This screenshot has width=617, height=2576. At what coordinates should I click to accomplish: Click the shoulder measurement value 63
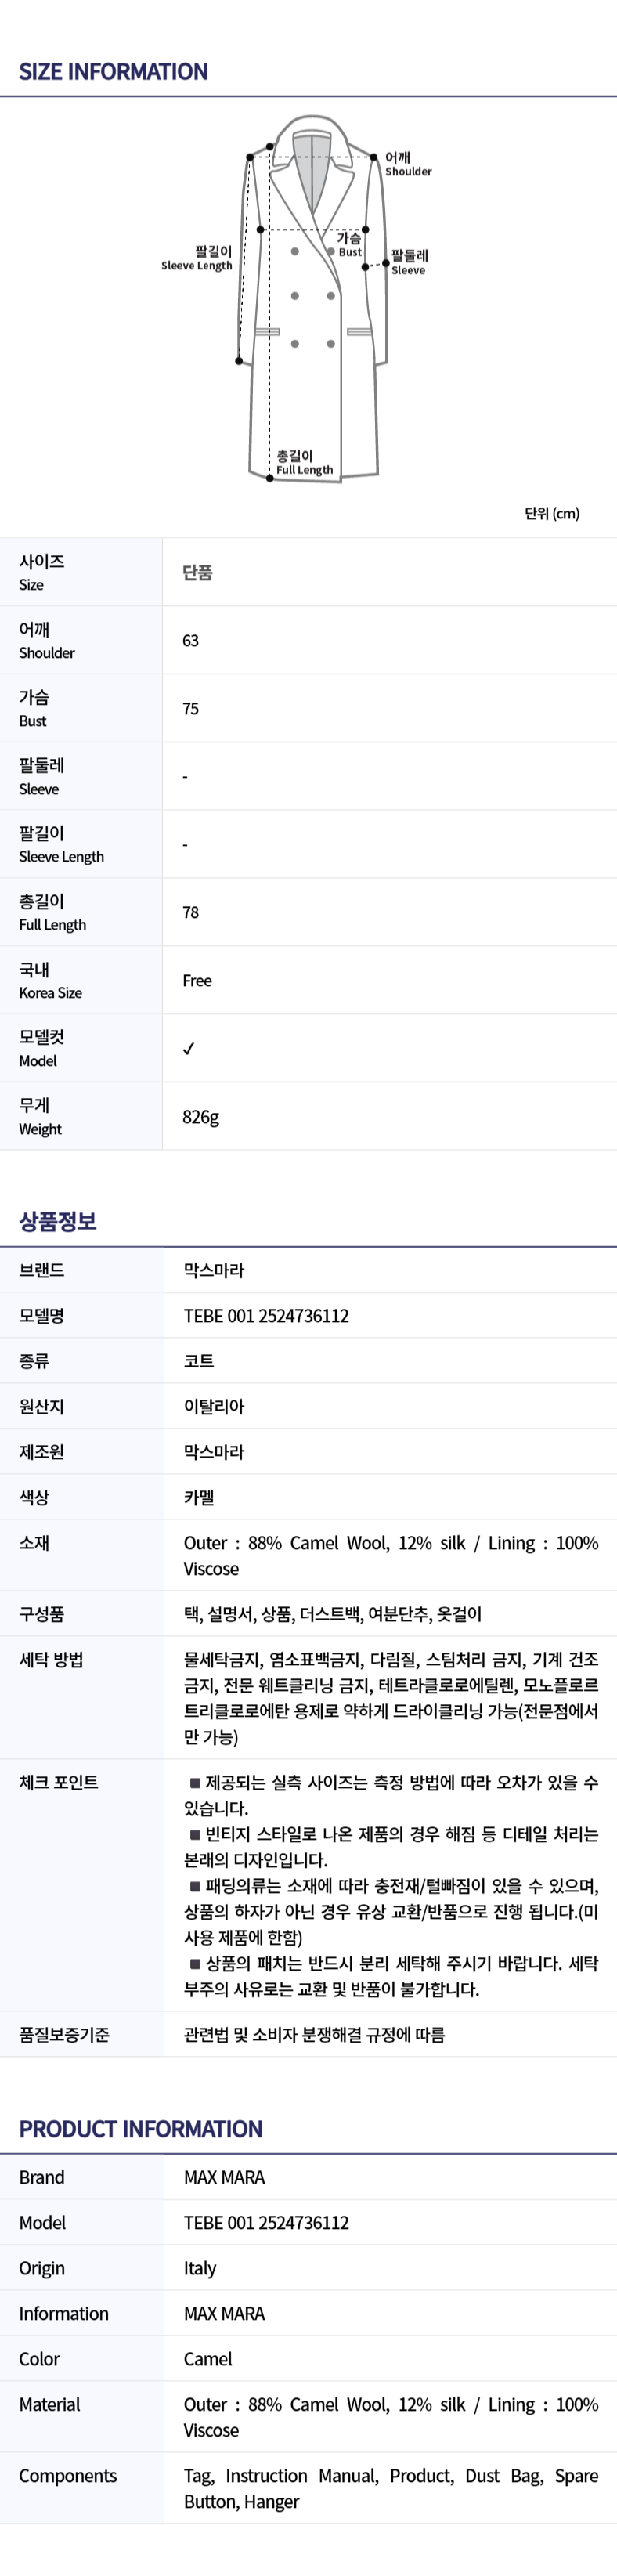point(190,640)
